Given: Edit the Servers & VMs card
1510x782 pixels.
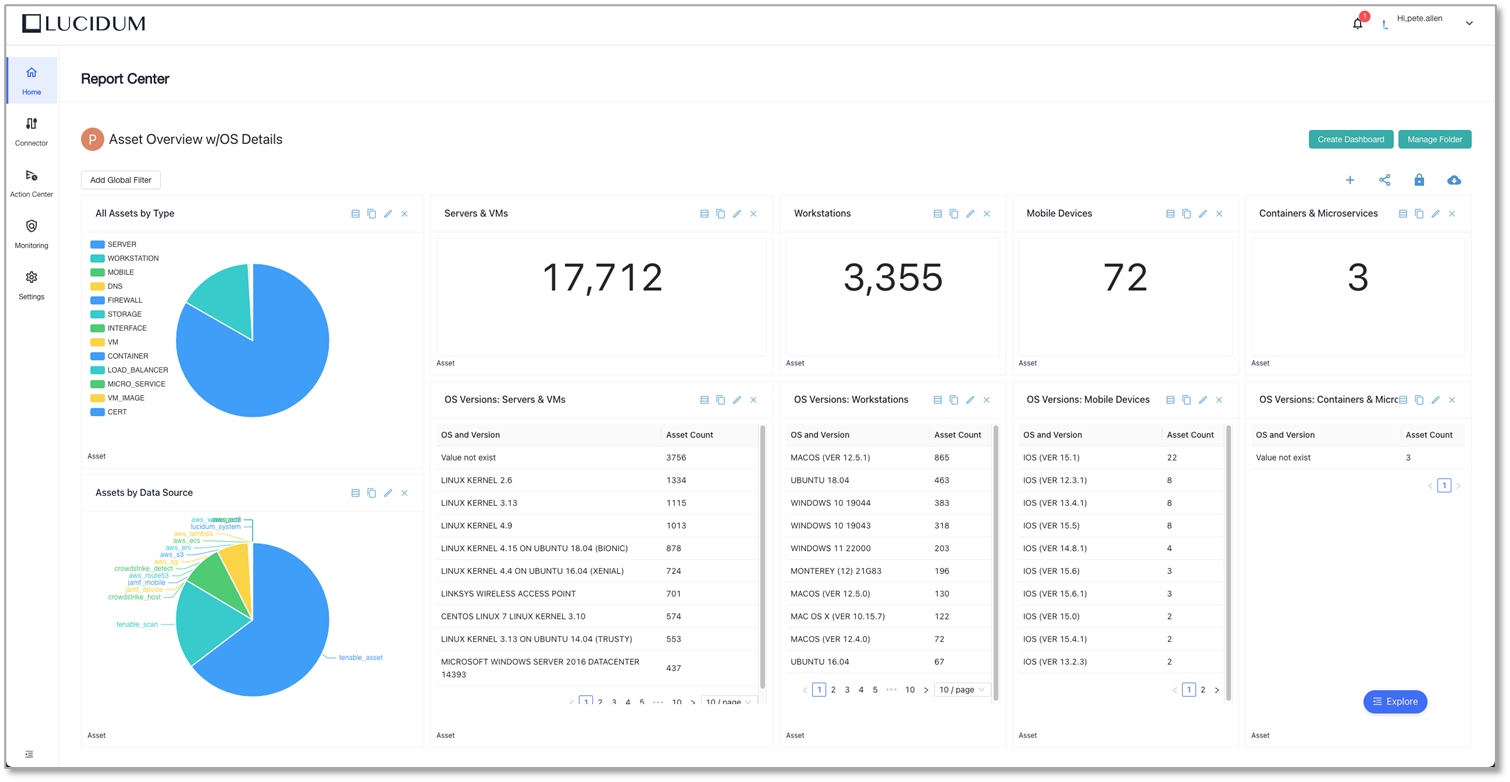Looking at the screenshot, I should (x=737, y=214).
